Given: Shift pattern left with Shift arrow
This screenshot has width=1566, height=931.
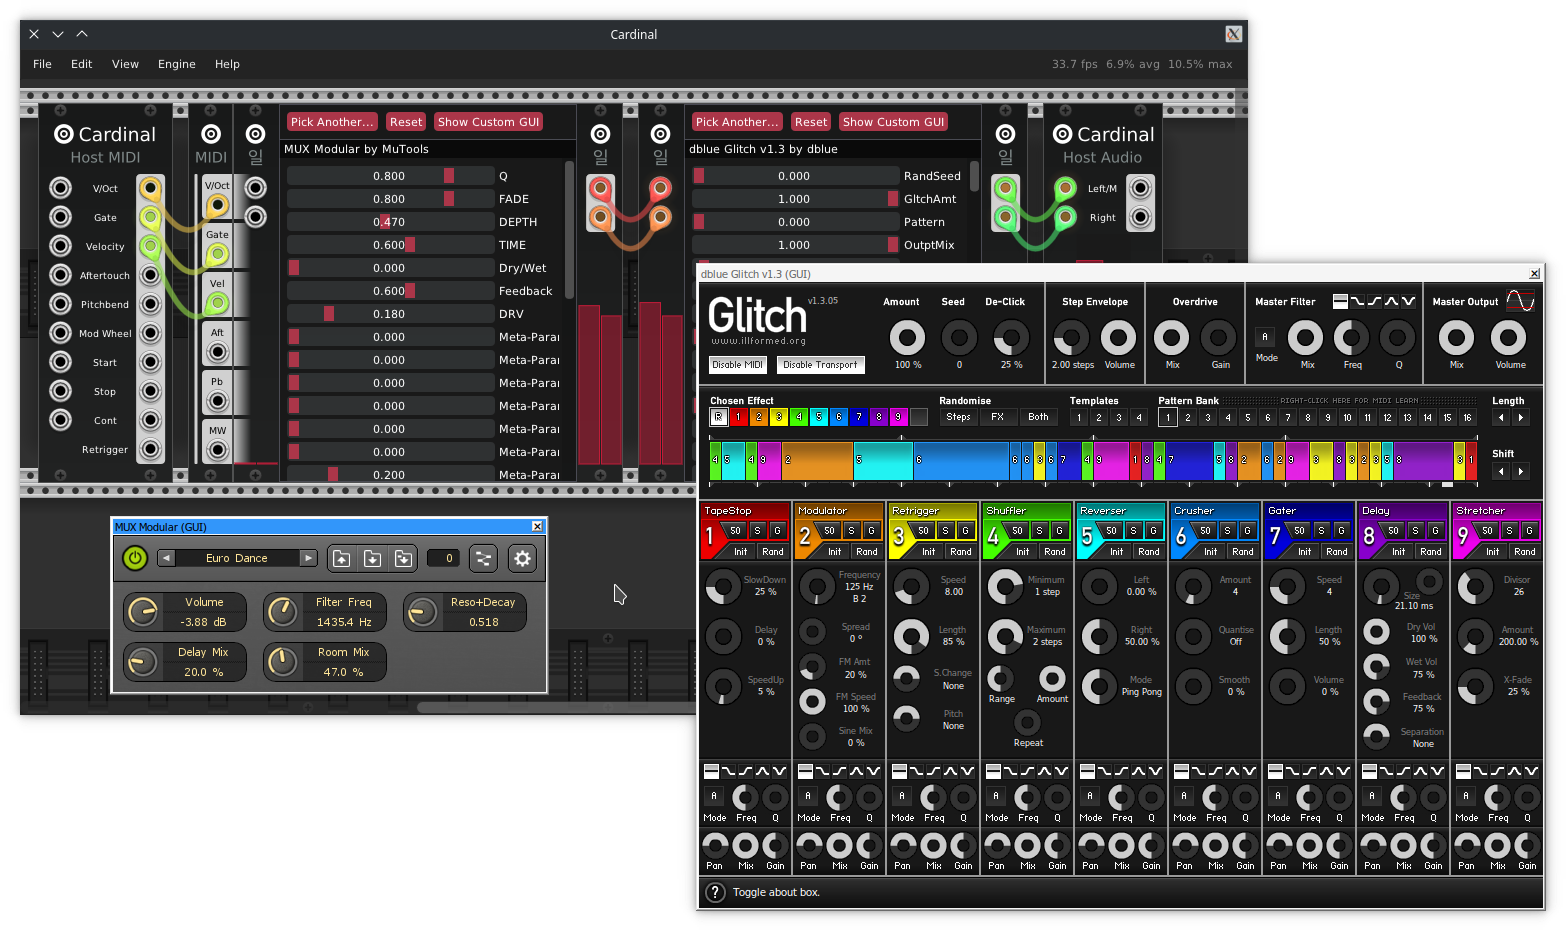Looking at the screenshot, I should 1501,471.
